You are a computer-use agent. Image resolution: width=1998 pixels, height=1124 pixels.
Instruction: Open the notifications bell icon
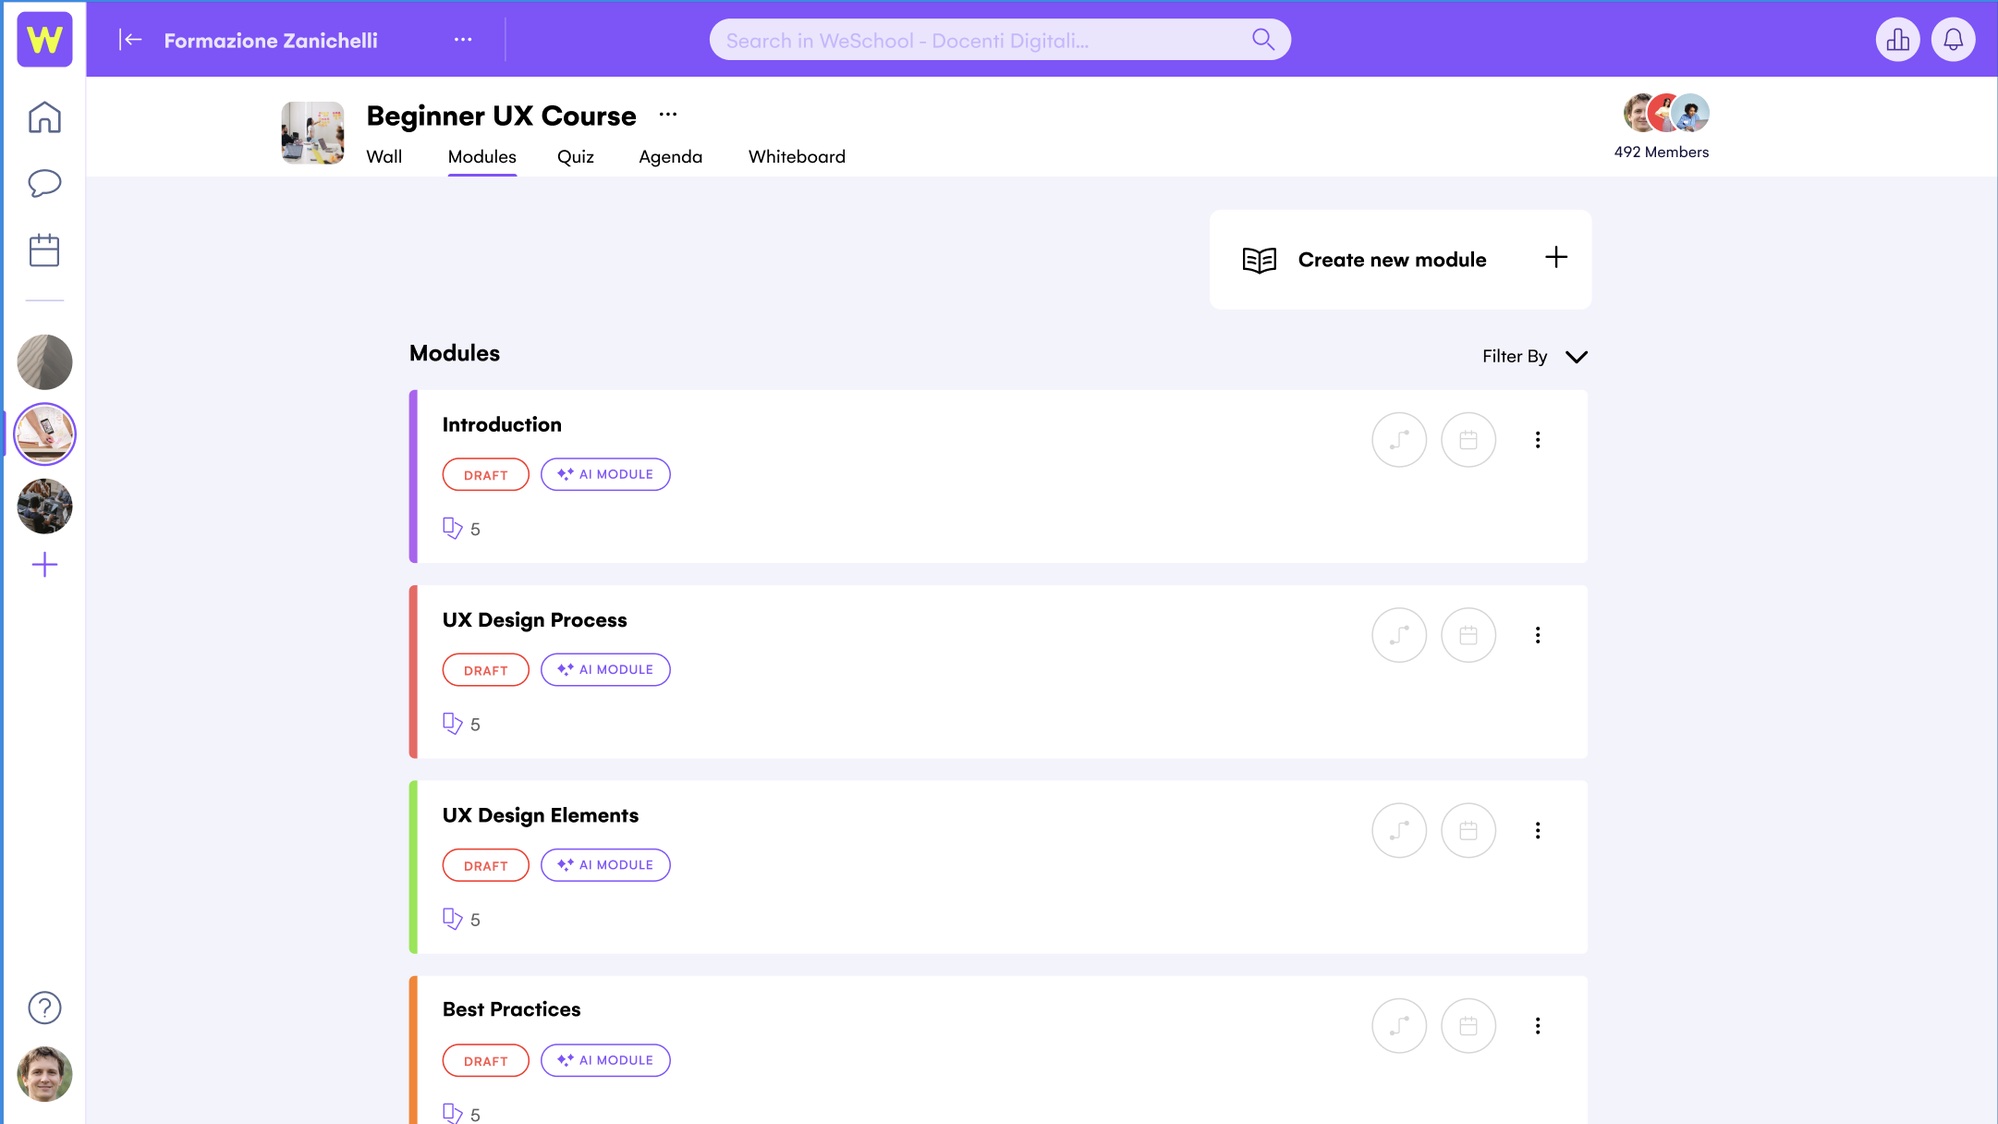[x=1952, y=39]
